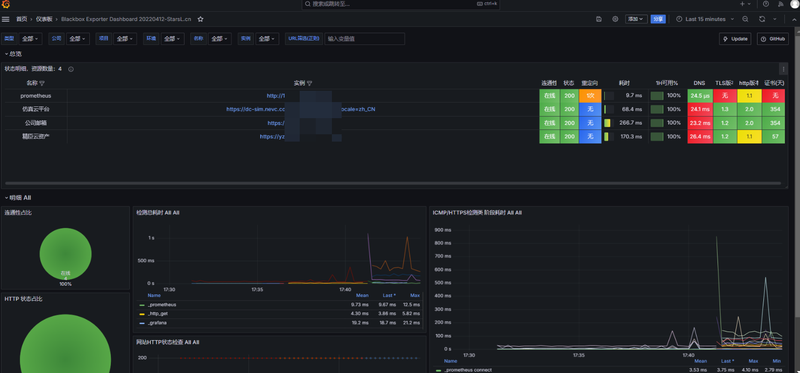Go to 仪表板 in the breadcrumb
Viewport: 800px width, 373px height.
click(x=43, y=19)
